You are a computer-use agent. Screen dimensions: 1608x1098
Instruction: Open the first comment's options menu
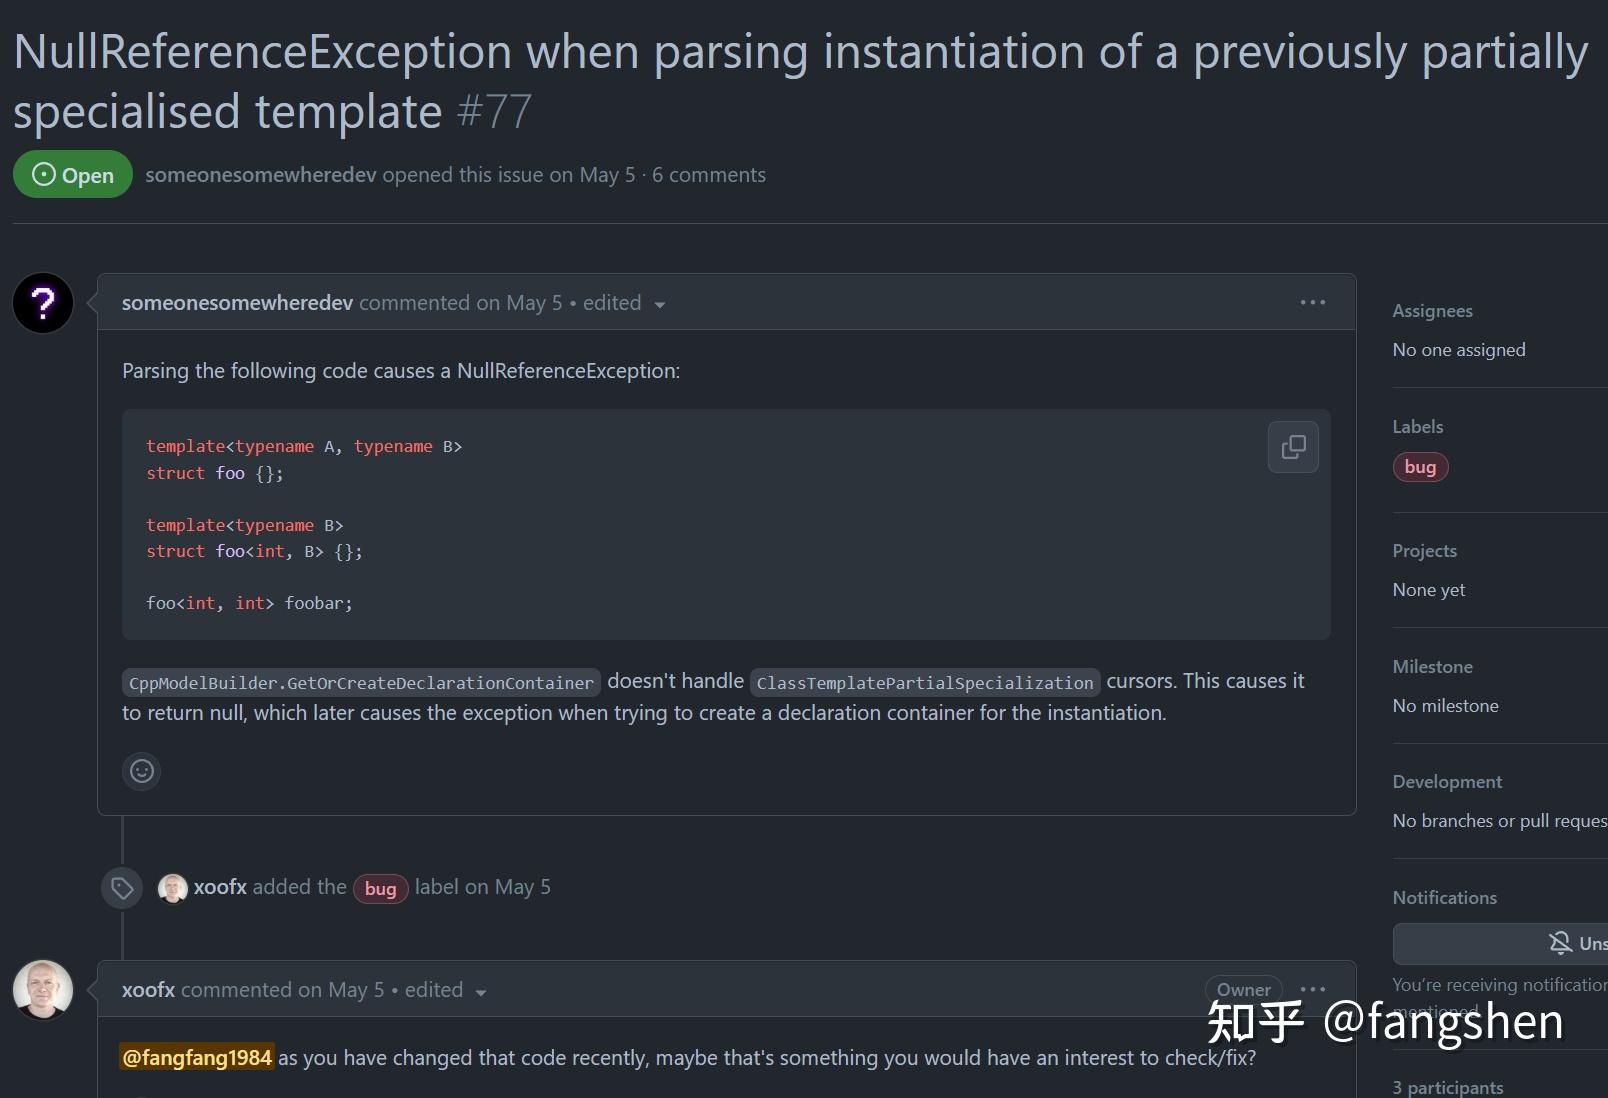(x=1312, y=302)
